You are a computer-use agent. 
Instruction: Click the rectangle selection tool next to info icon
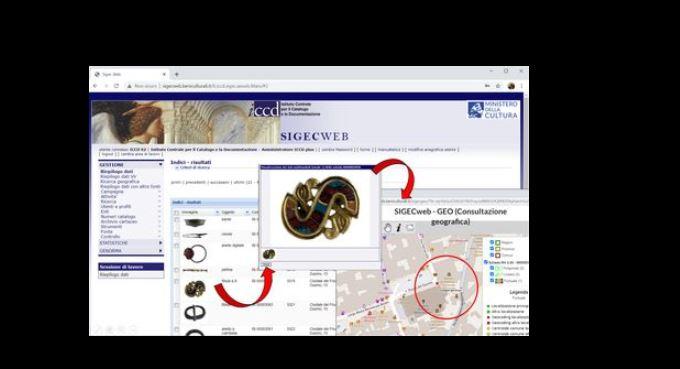(410, 227)
